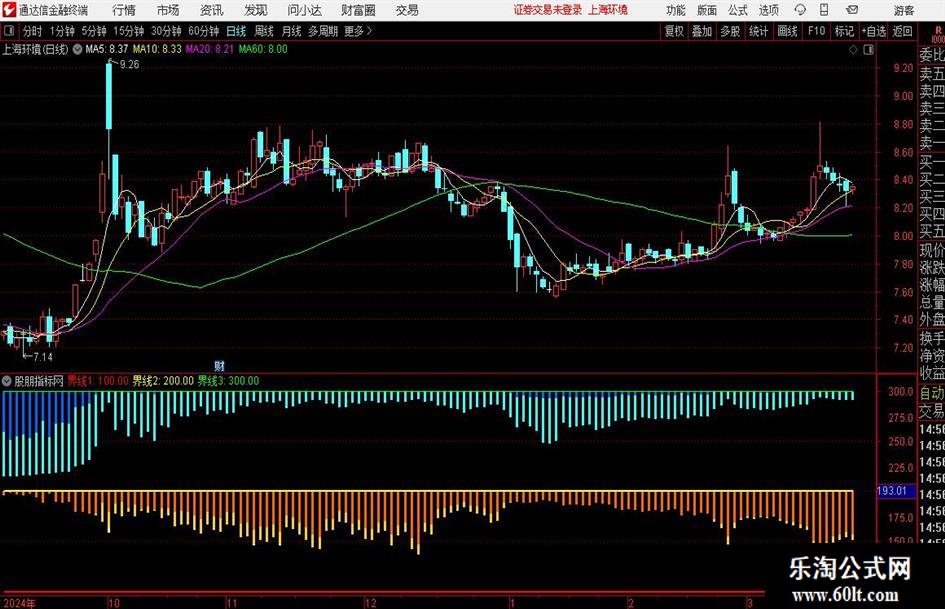Click the 多股 toolbar button
The image size is (945, 609).
(730, 31)
